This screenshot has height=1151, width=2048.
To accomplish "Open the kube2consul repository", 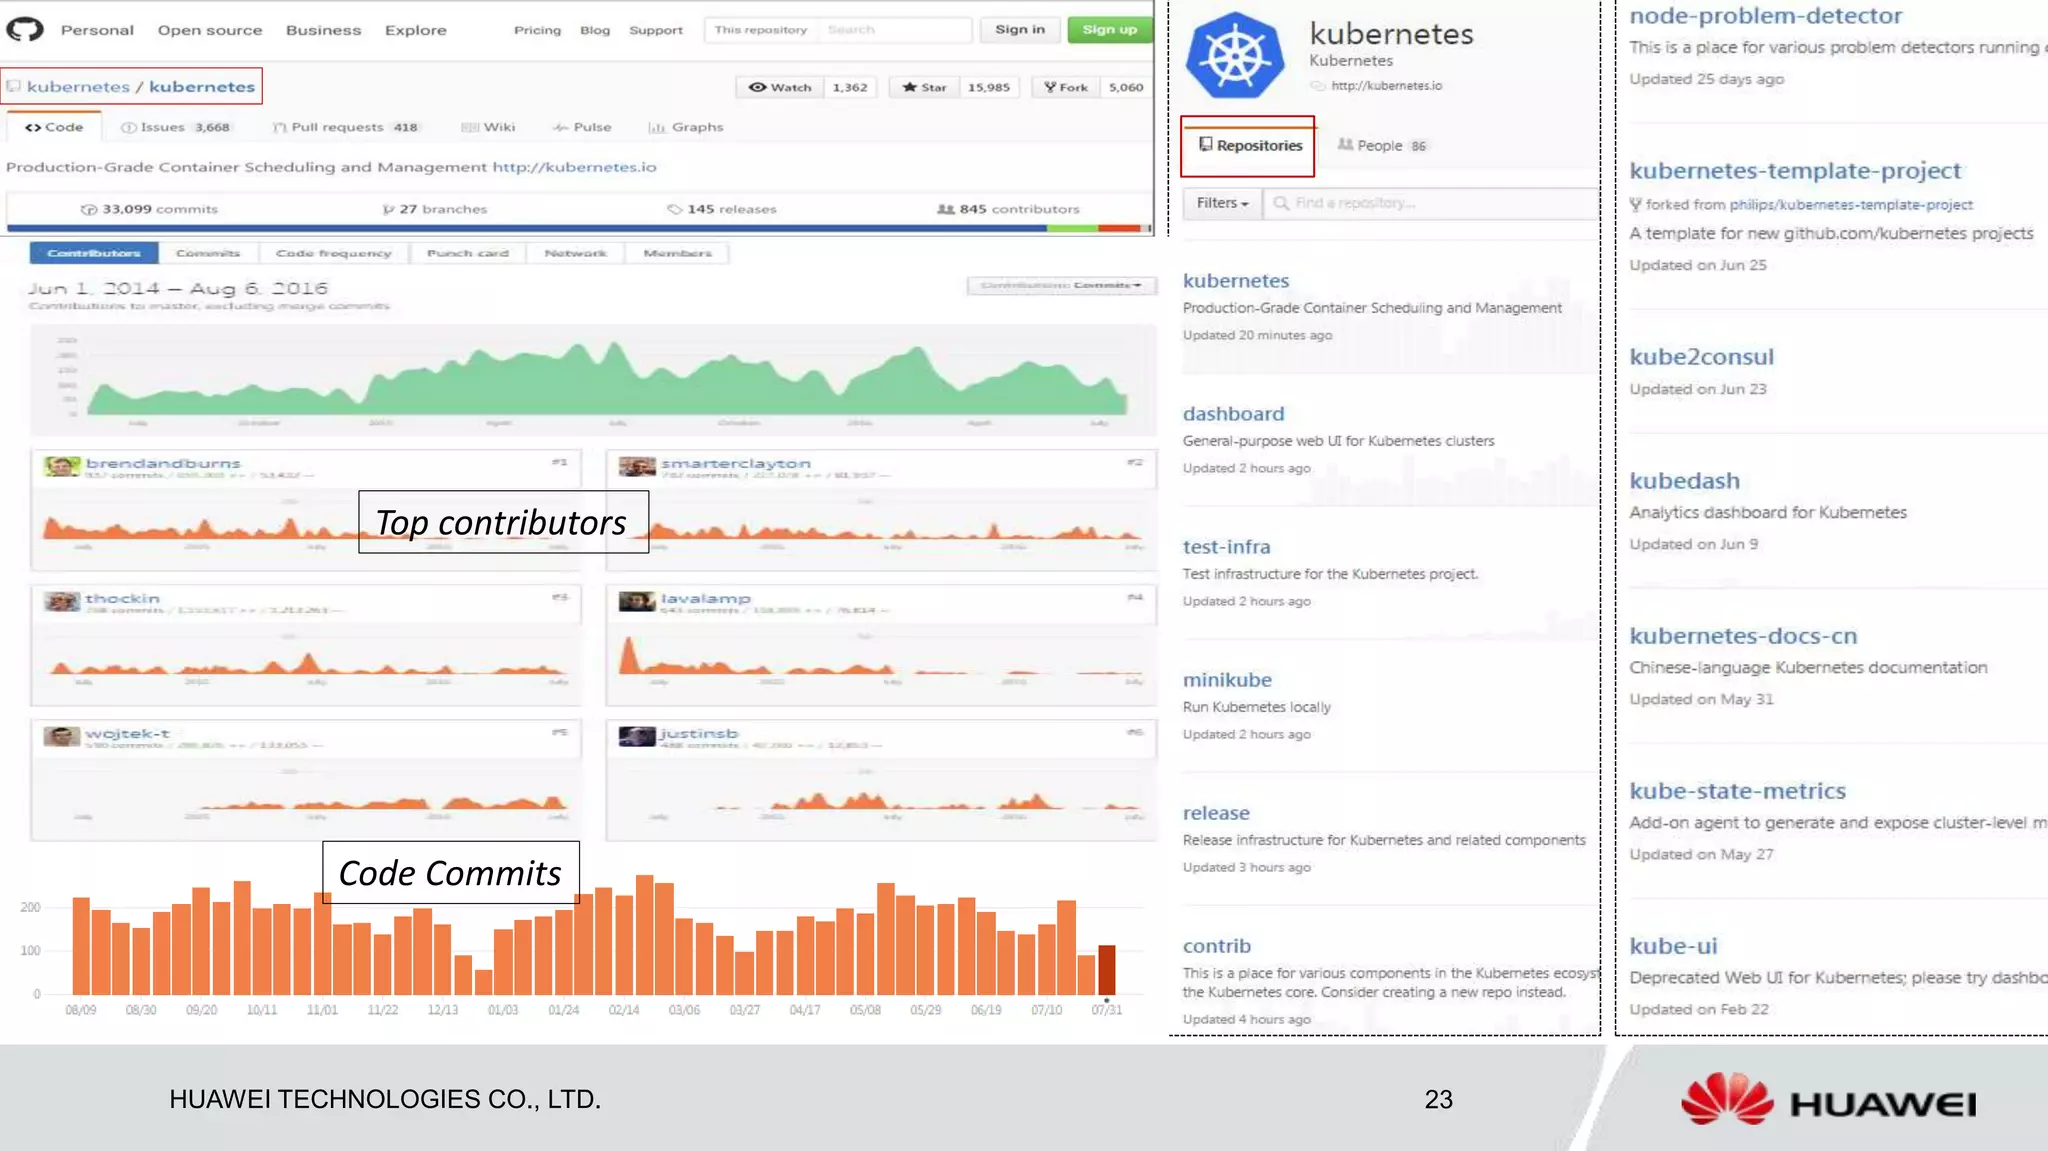I will point(1701,357).
